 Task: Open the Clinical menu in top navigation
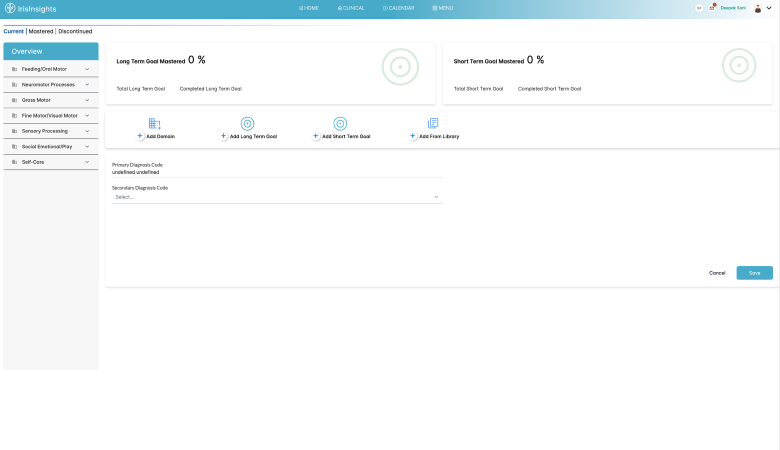pyautogui.click(x=351, y=8)
